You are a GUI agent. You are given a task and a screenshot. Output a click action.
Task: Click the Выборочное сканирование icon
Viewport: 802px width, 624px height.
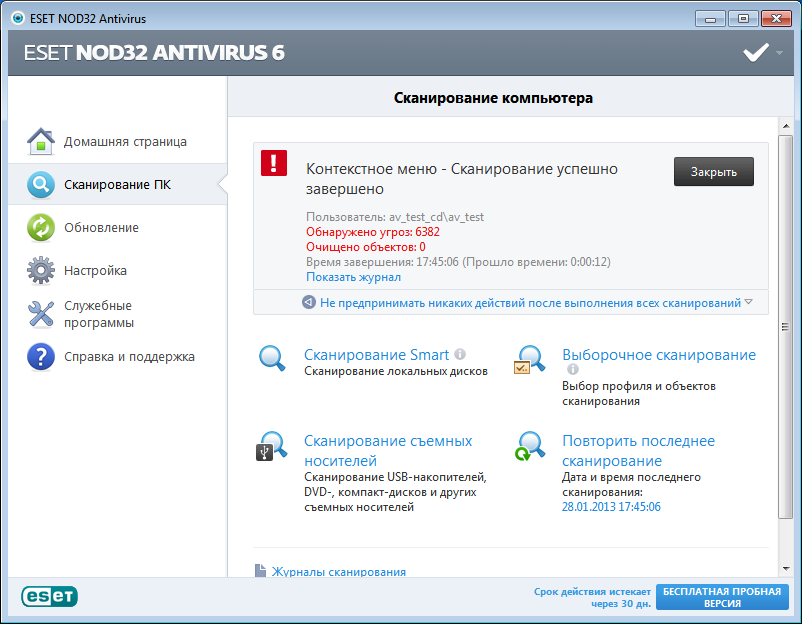tap(530, 360)
